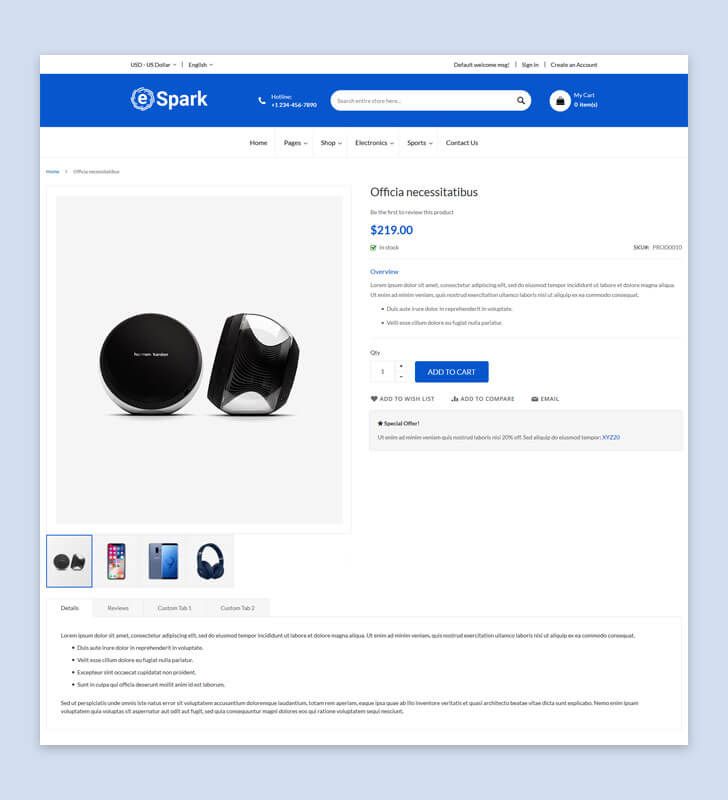Switch to the Reviews tab
728x800 pixels.
(x=118, y=608)
